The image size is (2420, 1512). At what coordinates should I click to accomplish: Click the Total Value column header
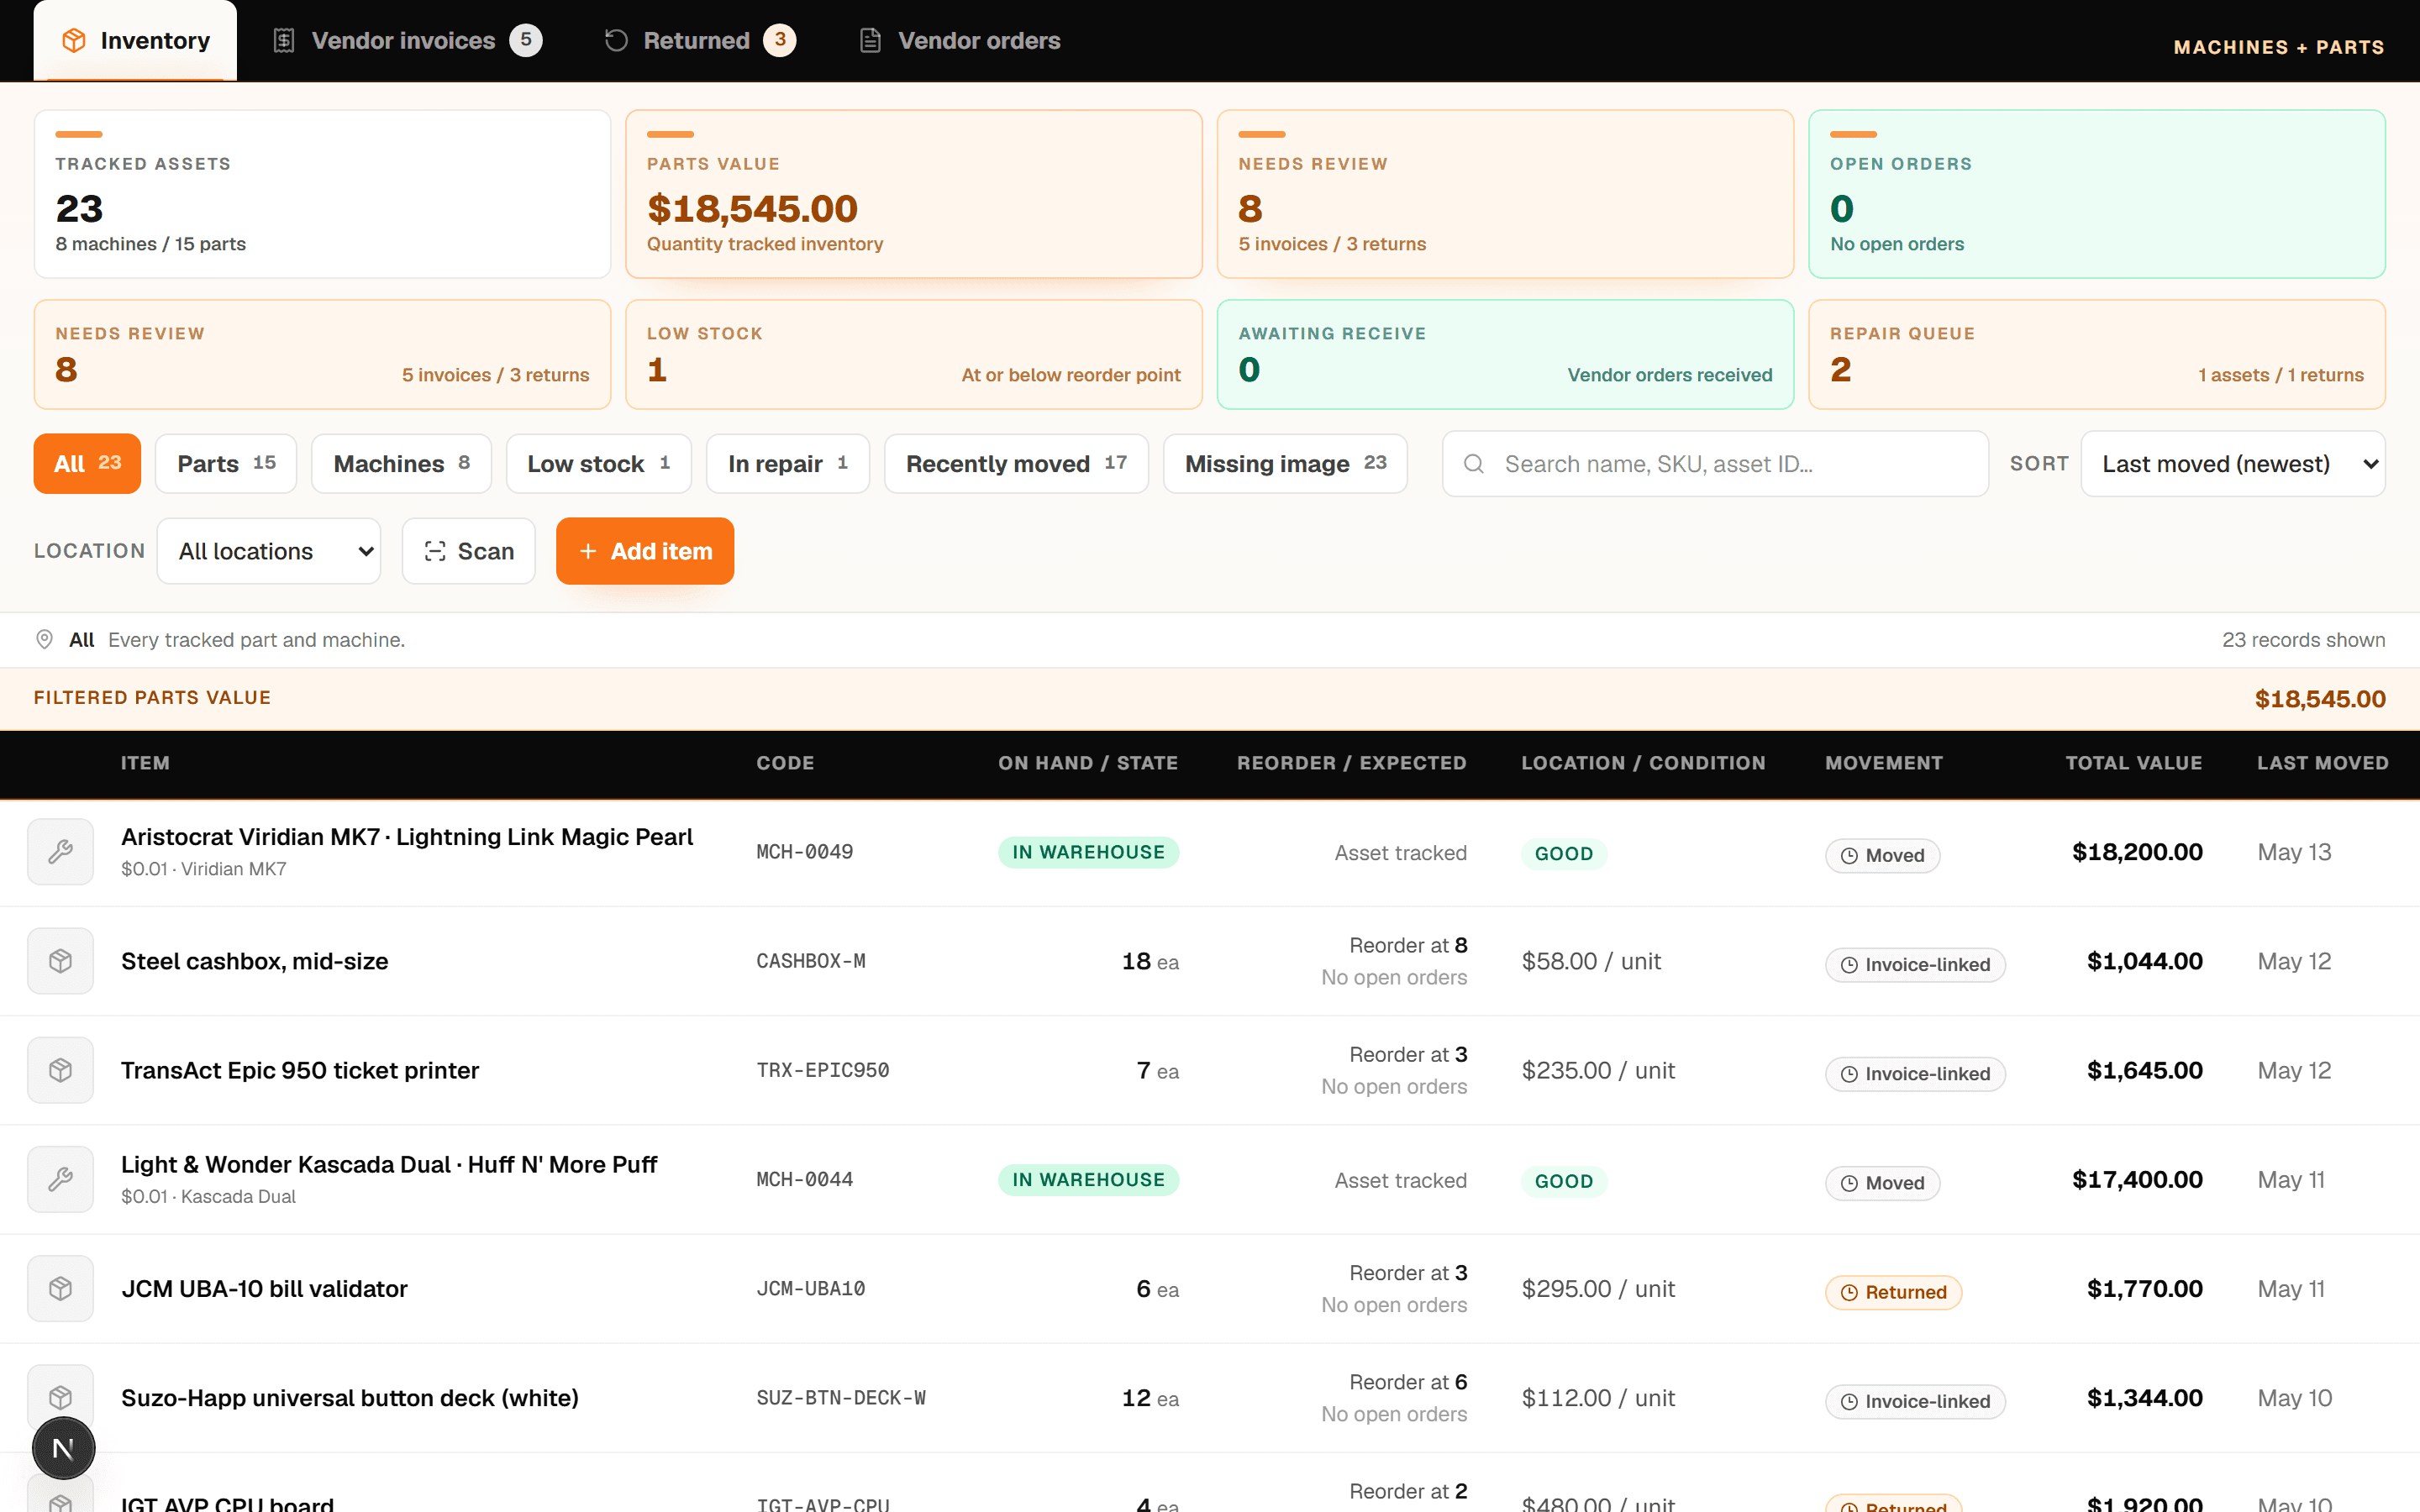pyautogui.click(x=2134, y=763)
